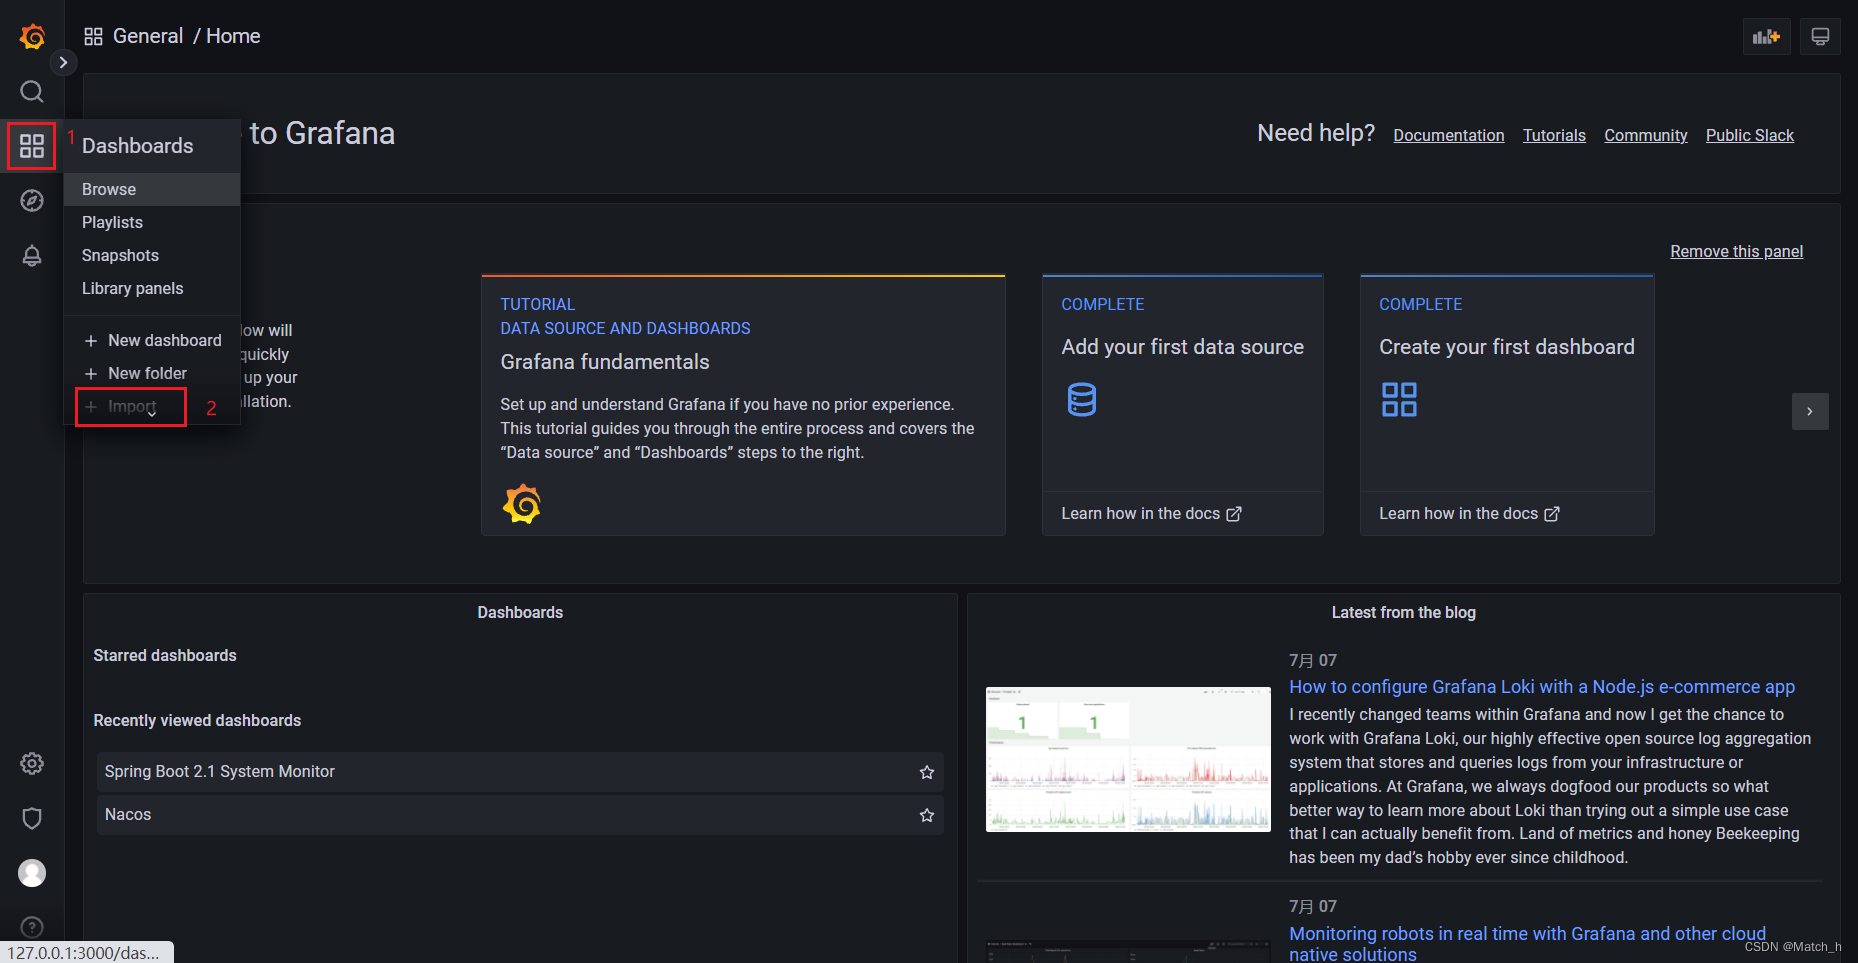1858x963 pixels.
Task: Select Library panels in the Dashboards menu
Action: coord(152,289)
